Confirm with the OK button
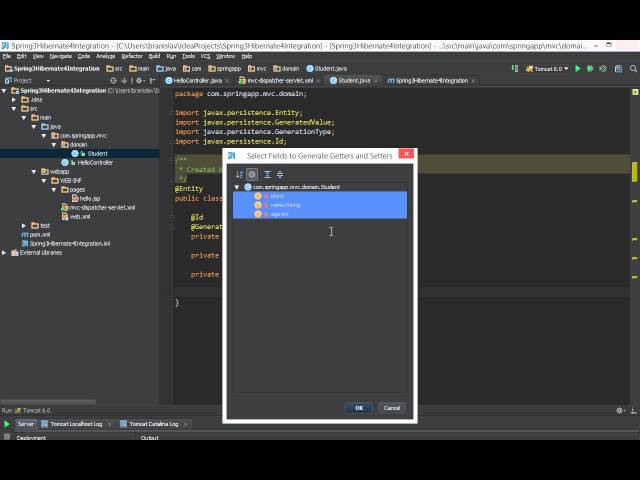Viewport: 640px width, 480px height. click(x=359, y=408)
